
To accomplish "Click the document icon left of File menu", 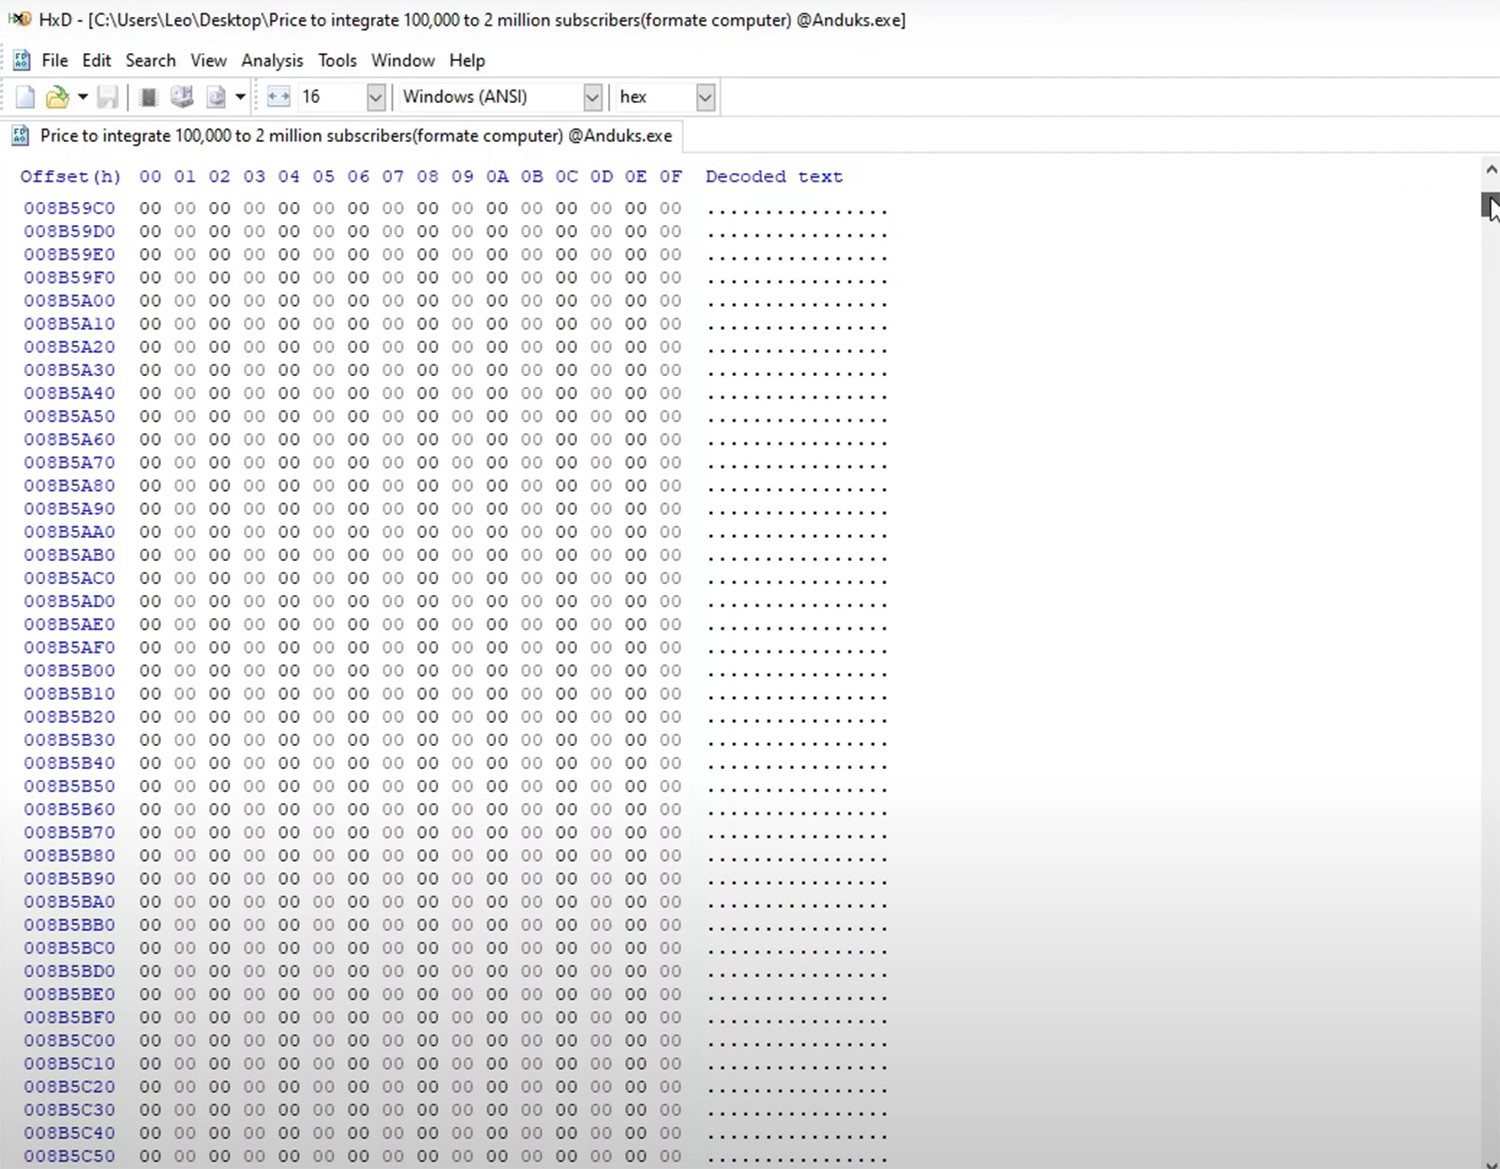I will coord(21,60).
